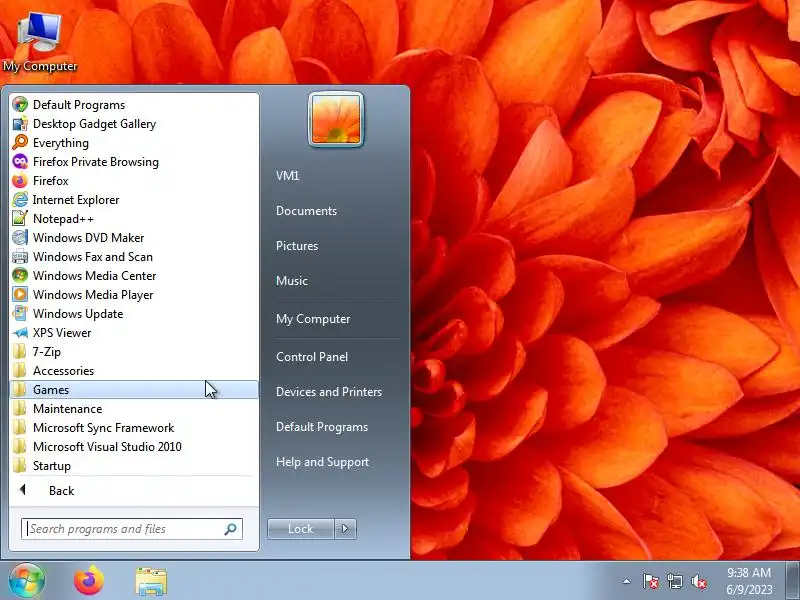Screen dimensions: 800x600
Task: Start Firefox Private Browsing
Action: pyautogui.click(x=134, y=162)
